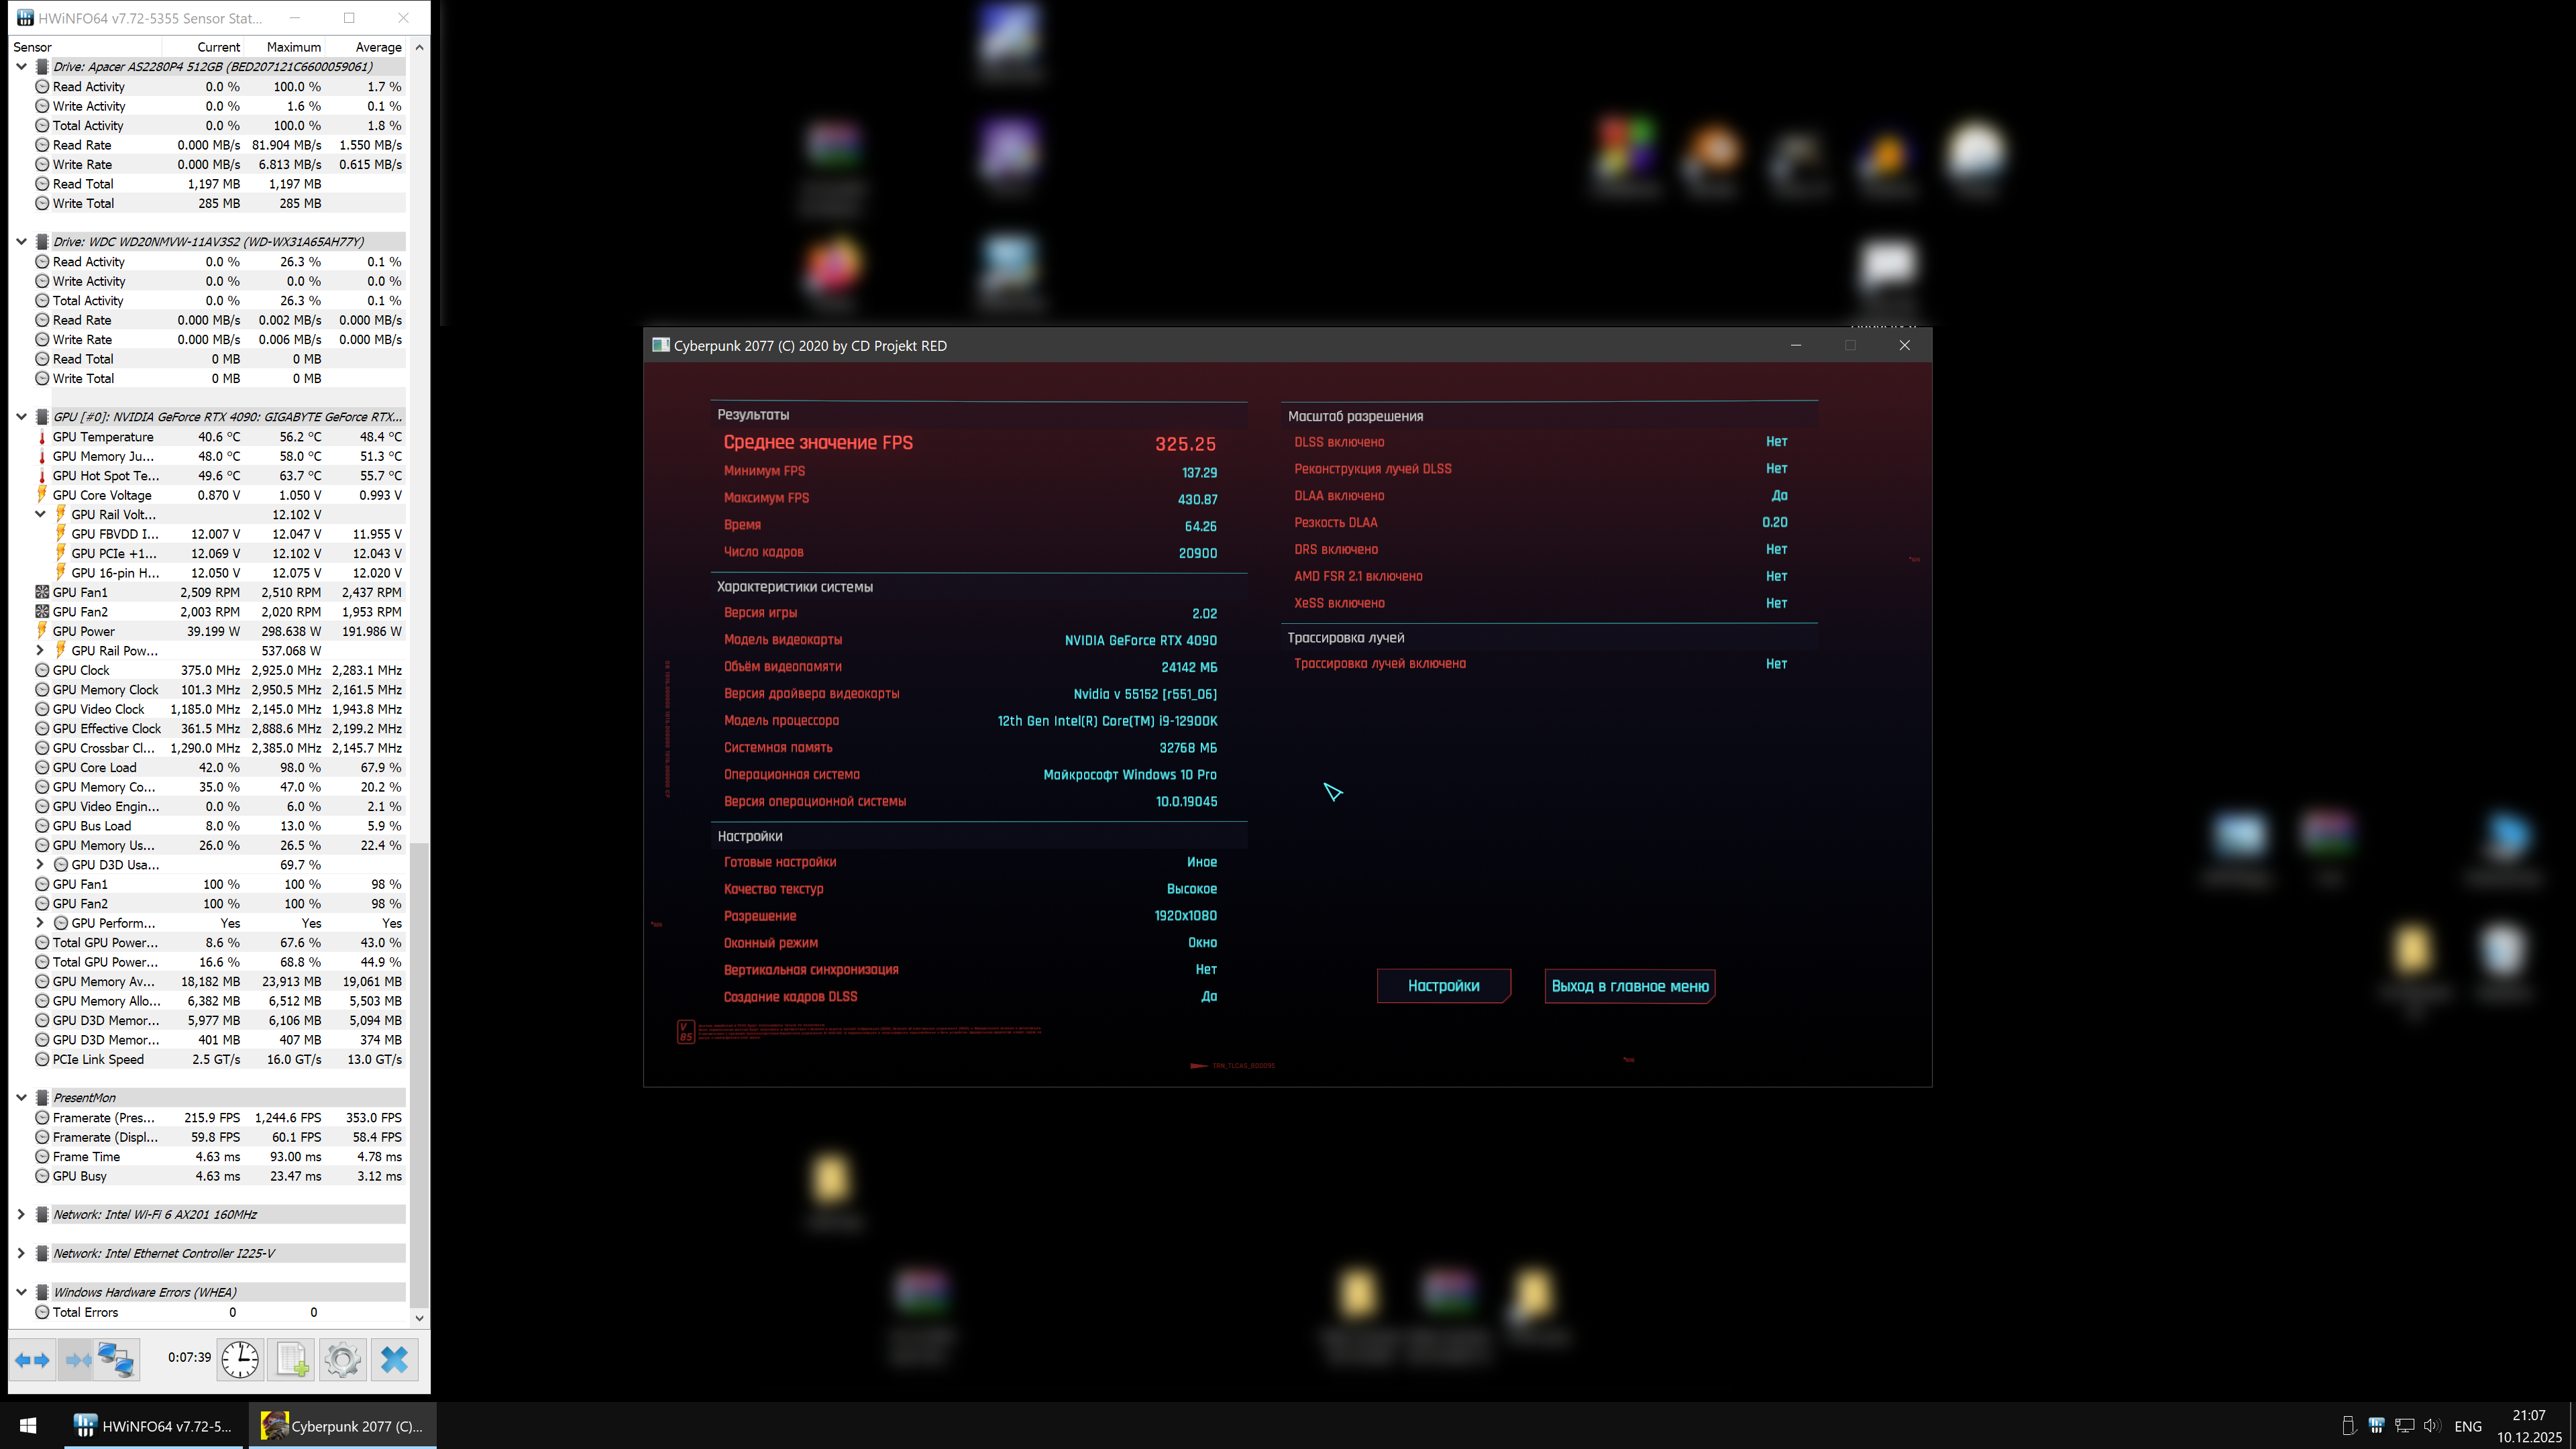Image resolution: width=2576 pixels, height=1449 pixels.
Task: Start logging with the sheet-plus icon
Action: tap(292, 1360)
